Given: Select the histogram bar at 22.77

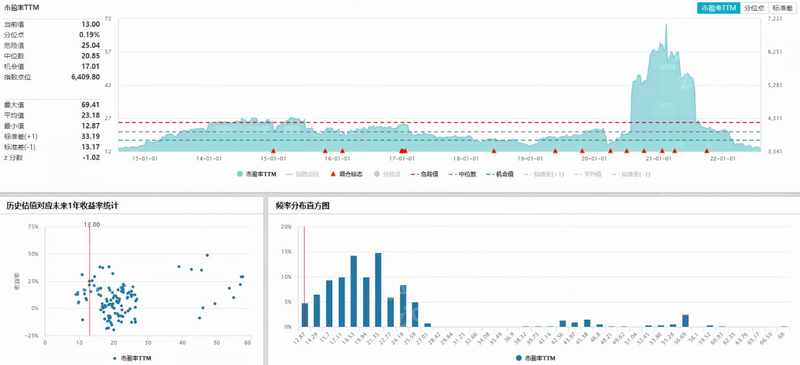Looking at the screenshot, I should click(x=390, y=312).
